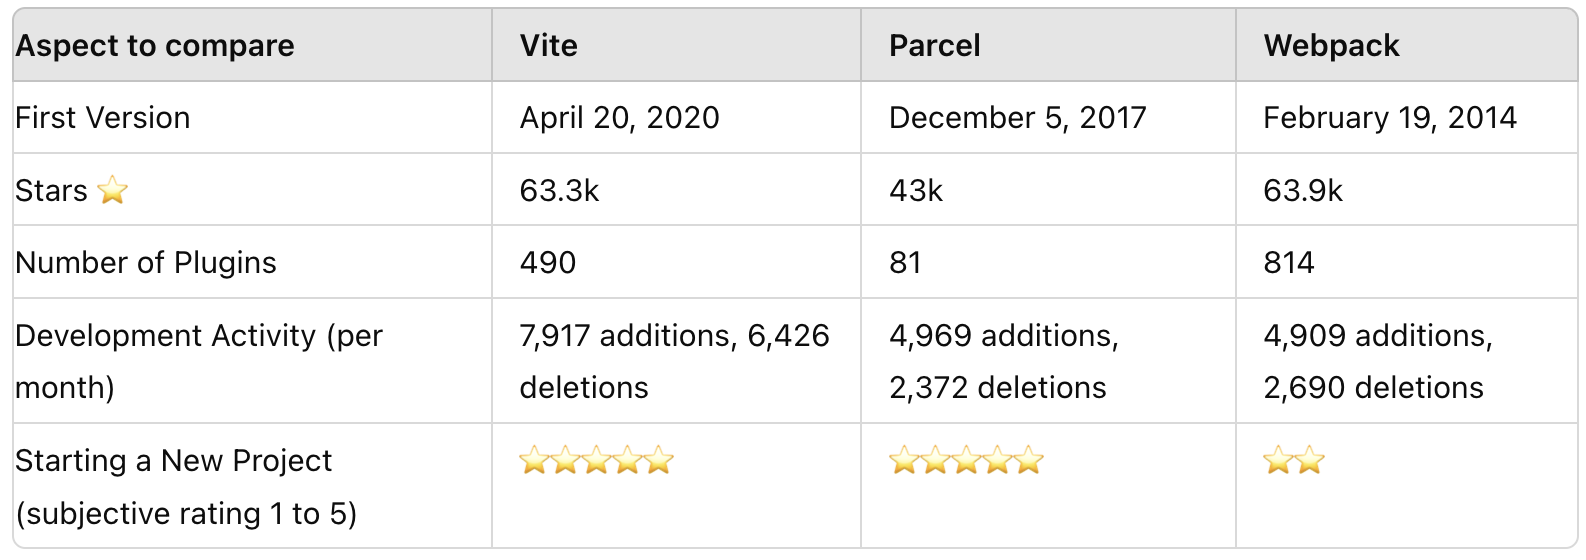Click the 'February 19, 2014' cell

(x=1407, y=118)
